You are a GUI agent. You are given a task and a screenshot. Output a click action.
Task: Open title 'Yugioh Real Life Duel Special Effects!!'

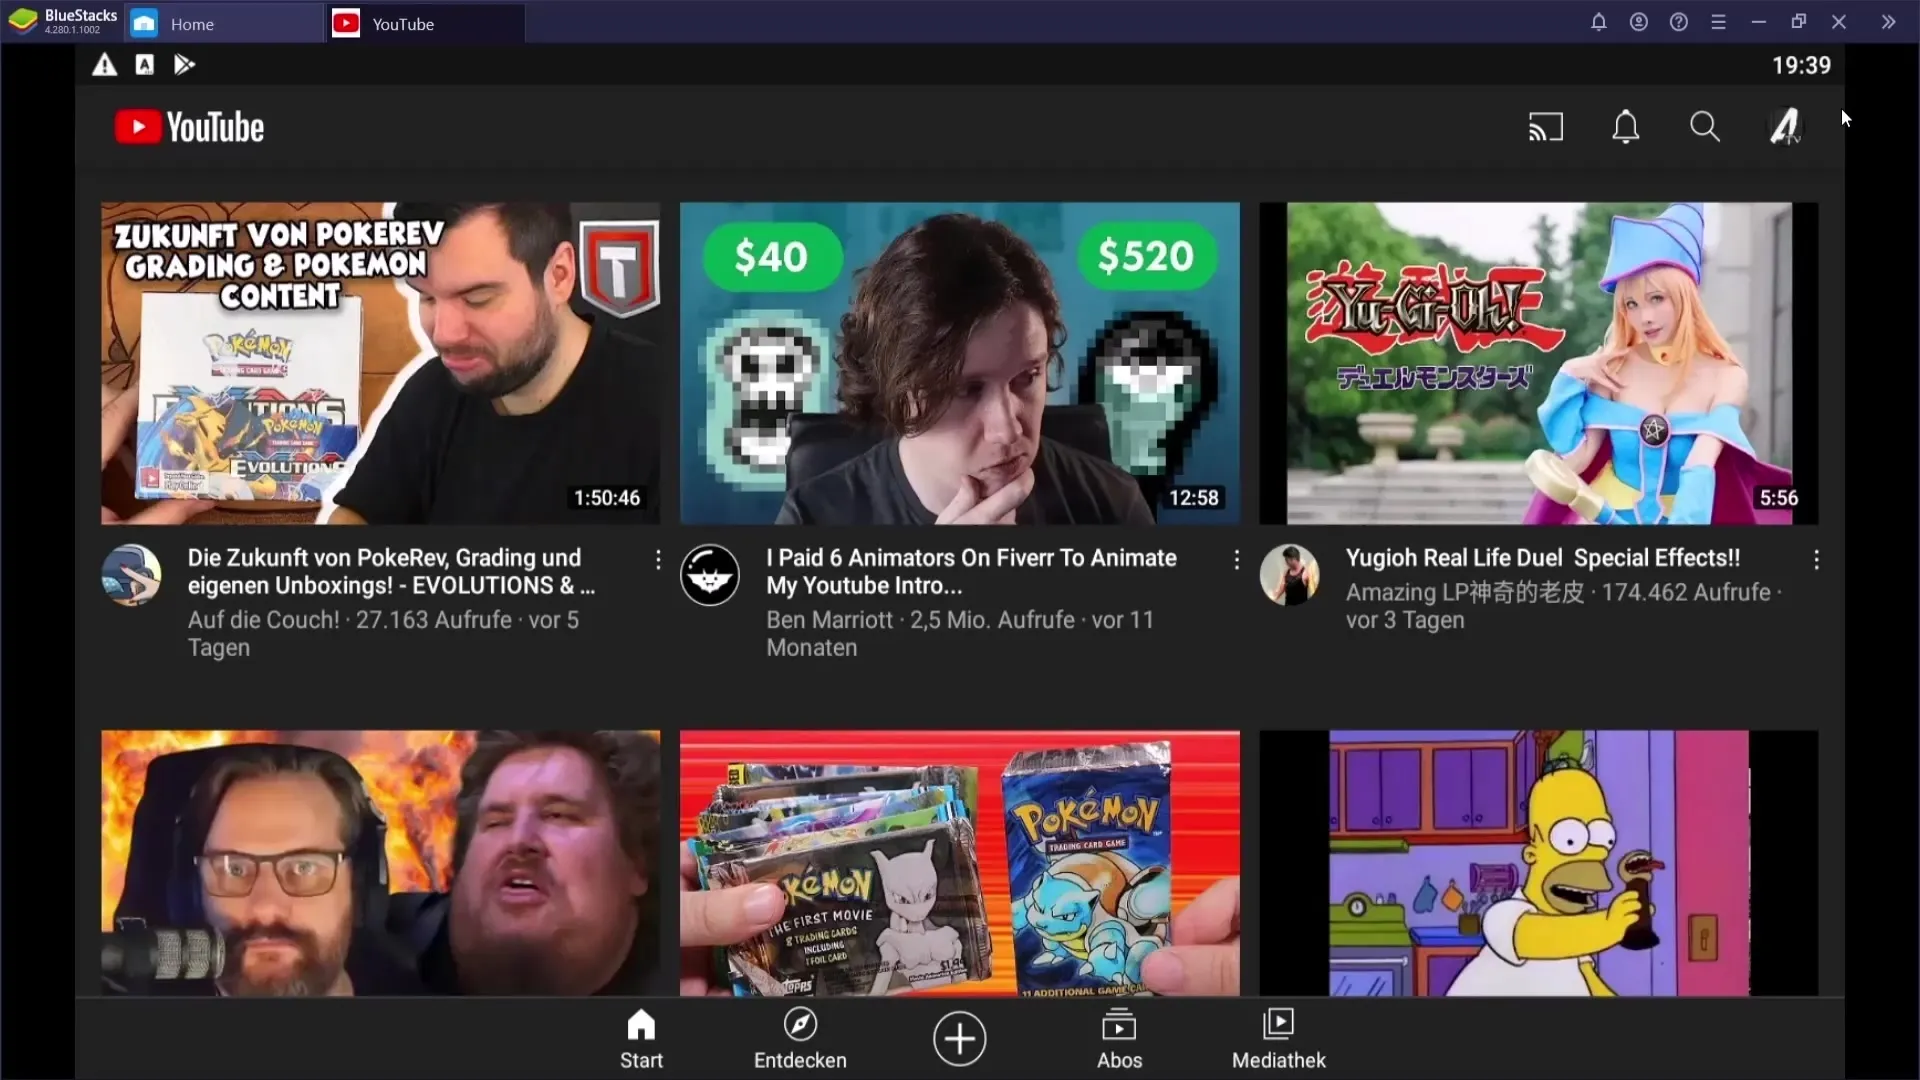coord(1543,558)
